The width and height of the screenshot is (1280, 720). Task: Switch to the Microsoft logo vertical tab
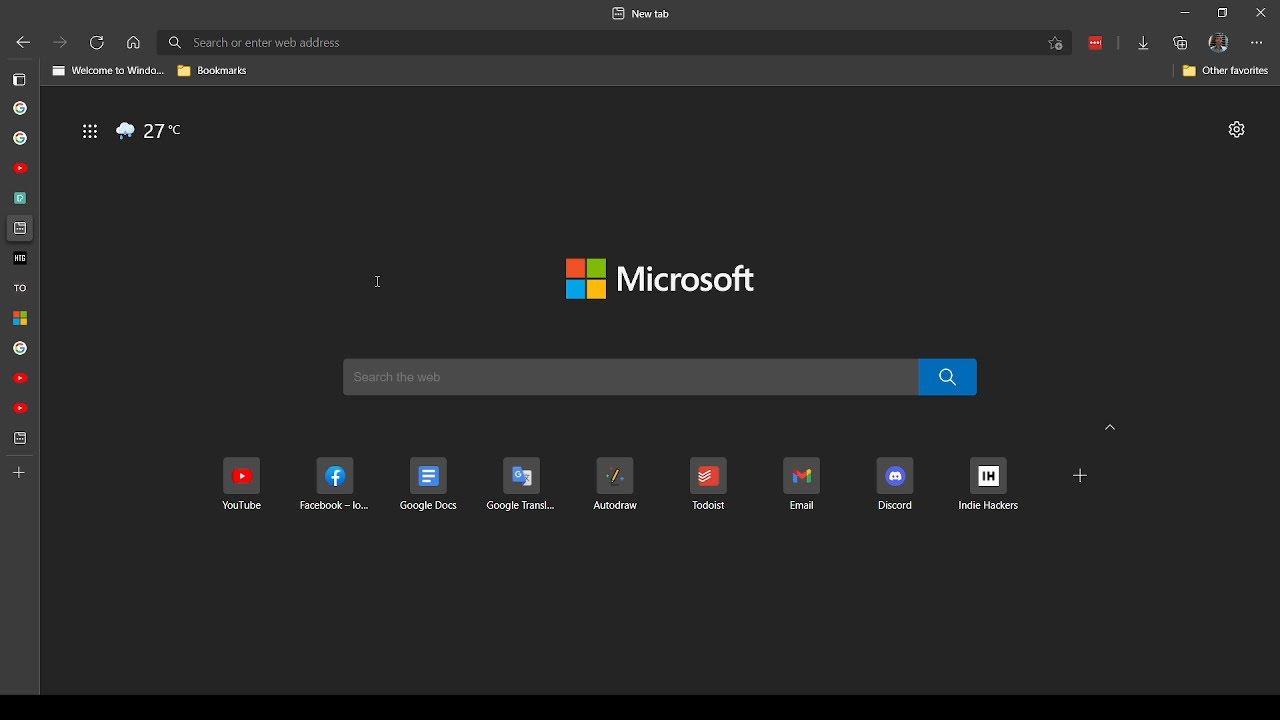pyautogui.click(x=20, y=319)
